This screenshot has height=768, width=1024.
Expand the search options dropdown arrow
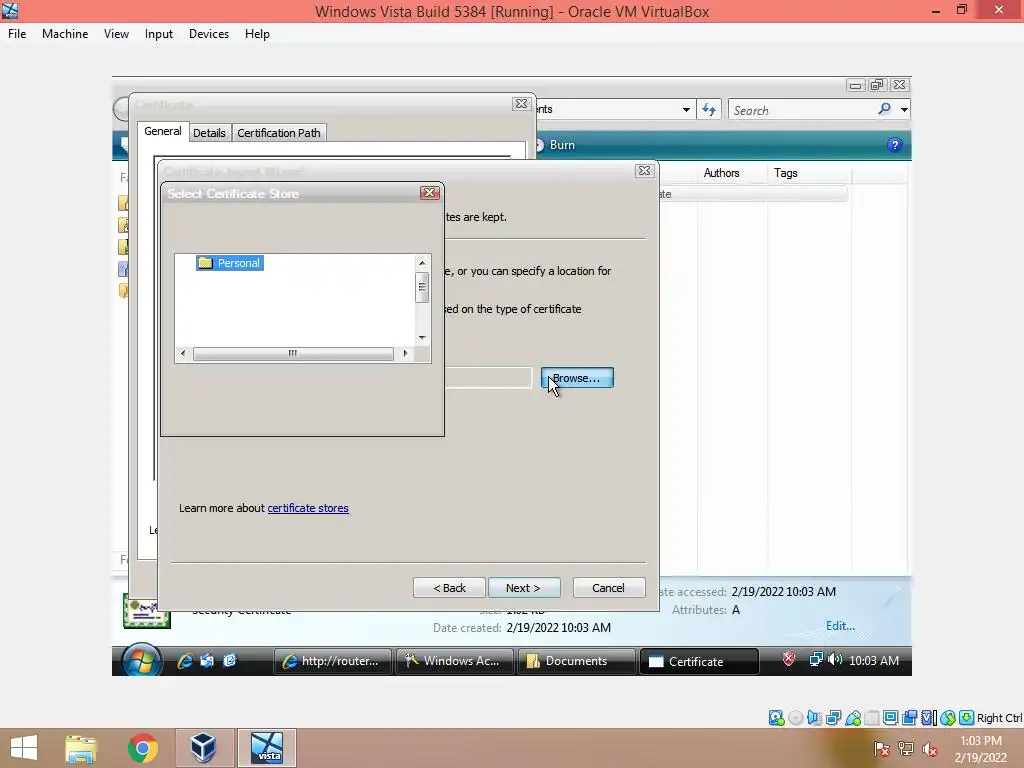click(x=904, y=110)
